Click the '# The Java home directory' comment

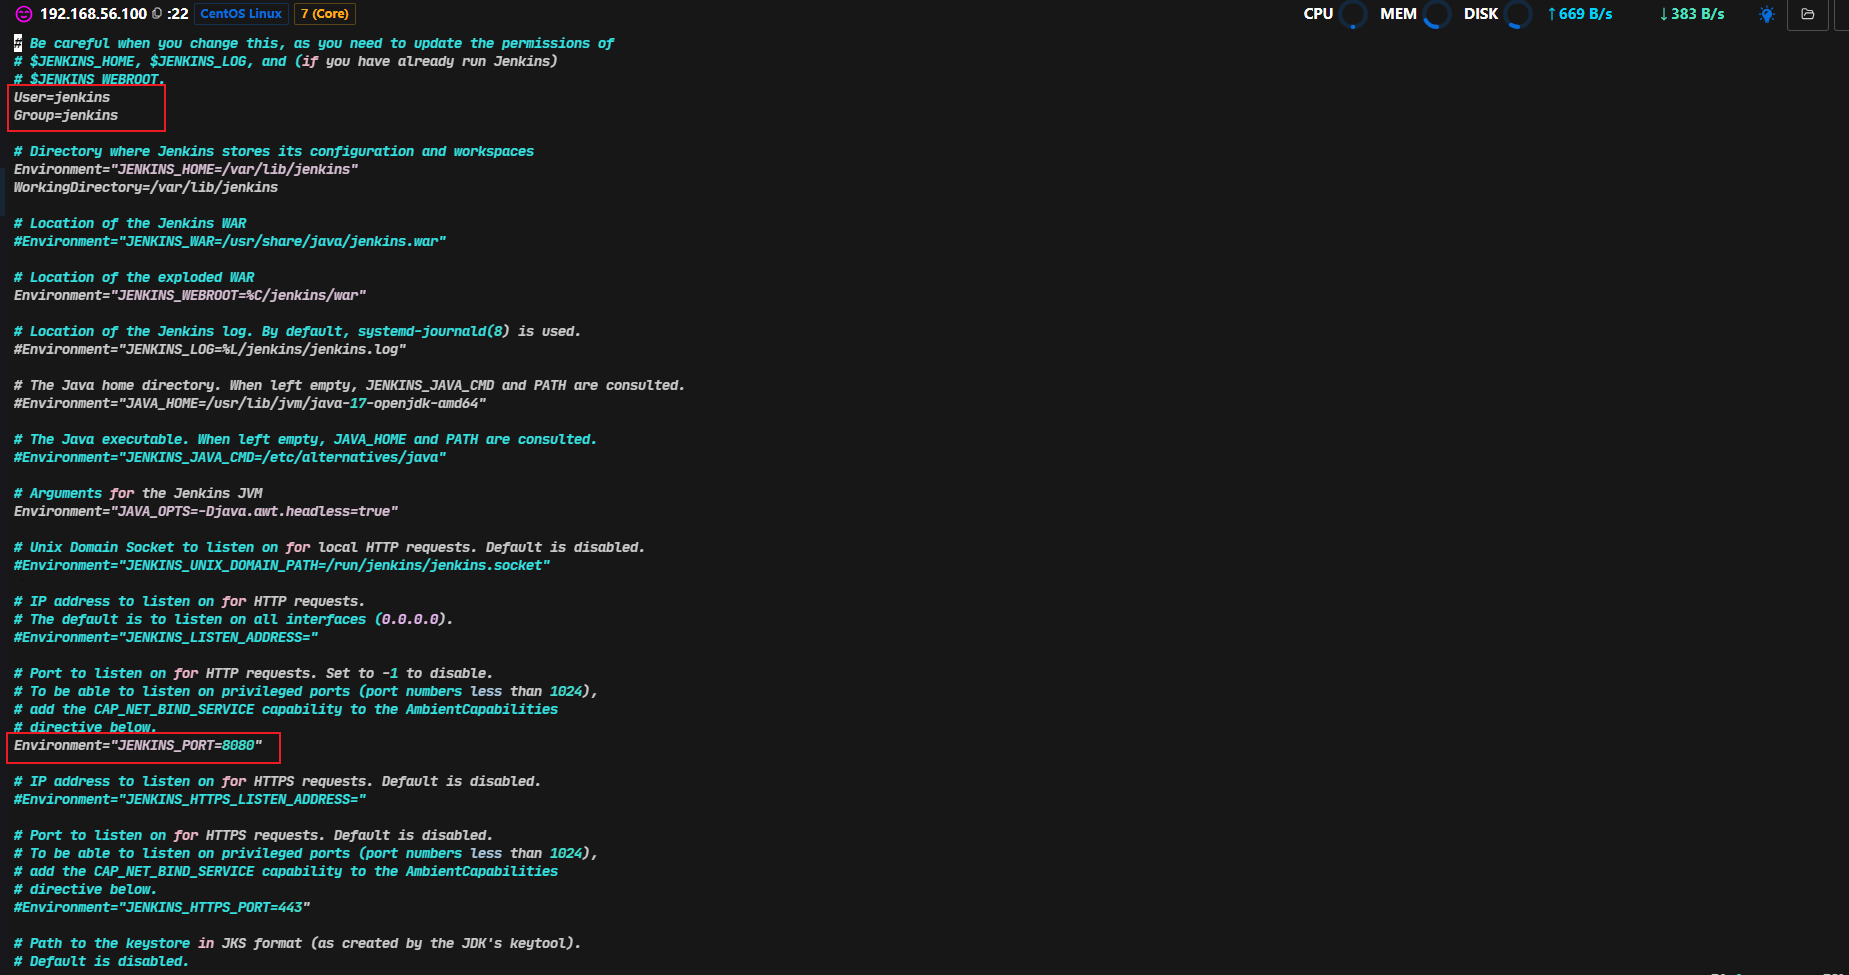pos(349,385)
